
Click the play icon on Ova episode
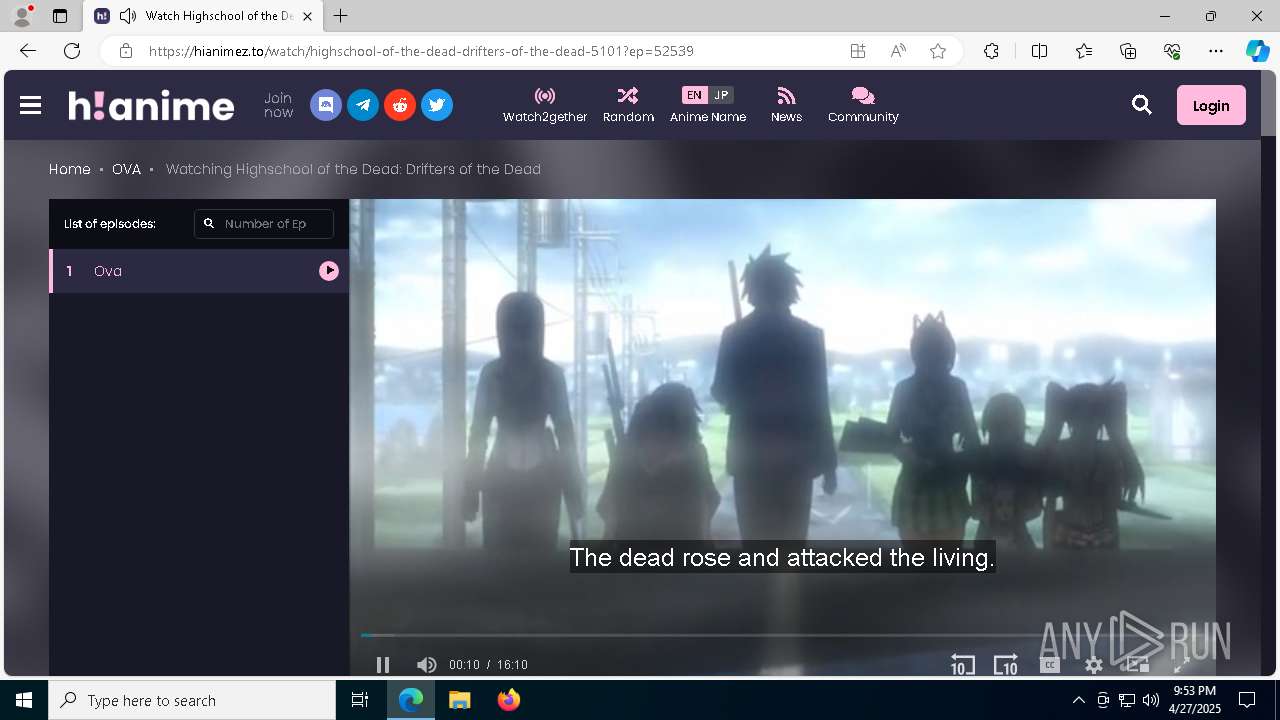(x=329, y=271)
